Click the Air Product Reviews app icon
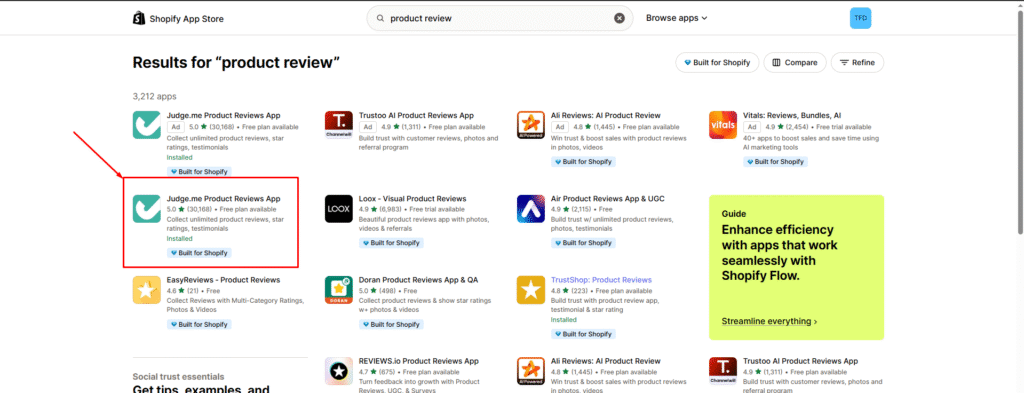 [531, 208]
